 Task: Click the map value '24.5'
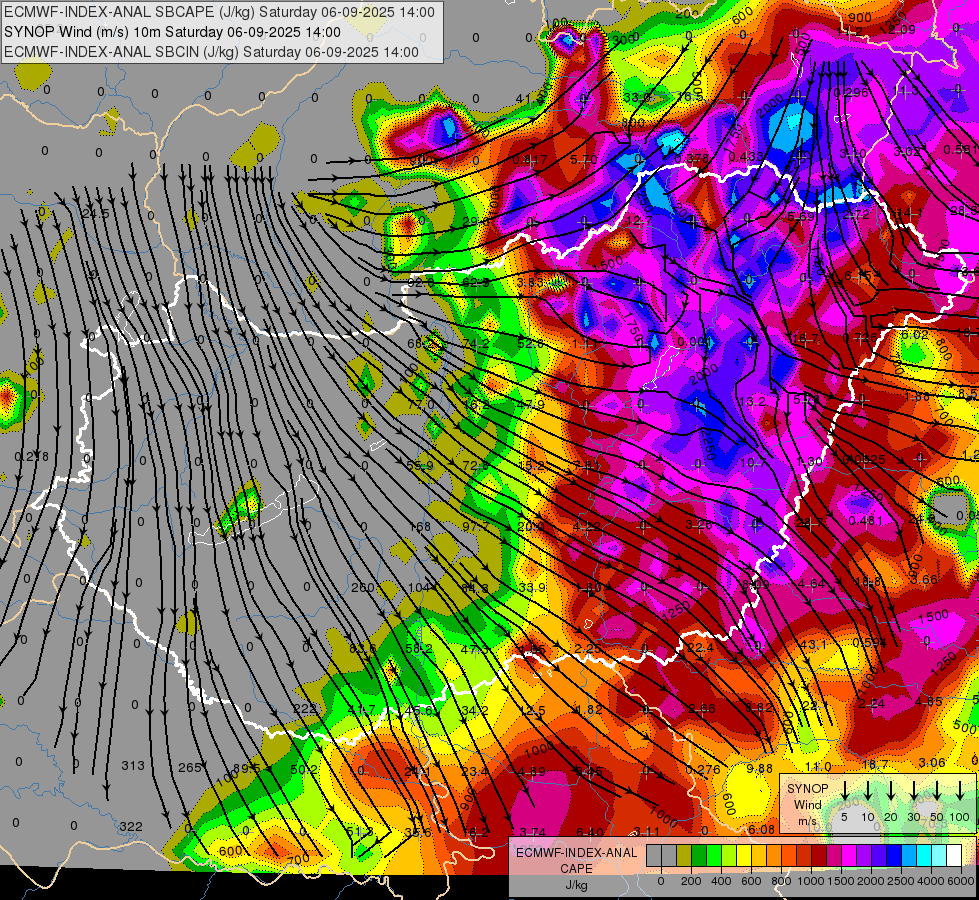click(x=96, y=214)
